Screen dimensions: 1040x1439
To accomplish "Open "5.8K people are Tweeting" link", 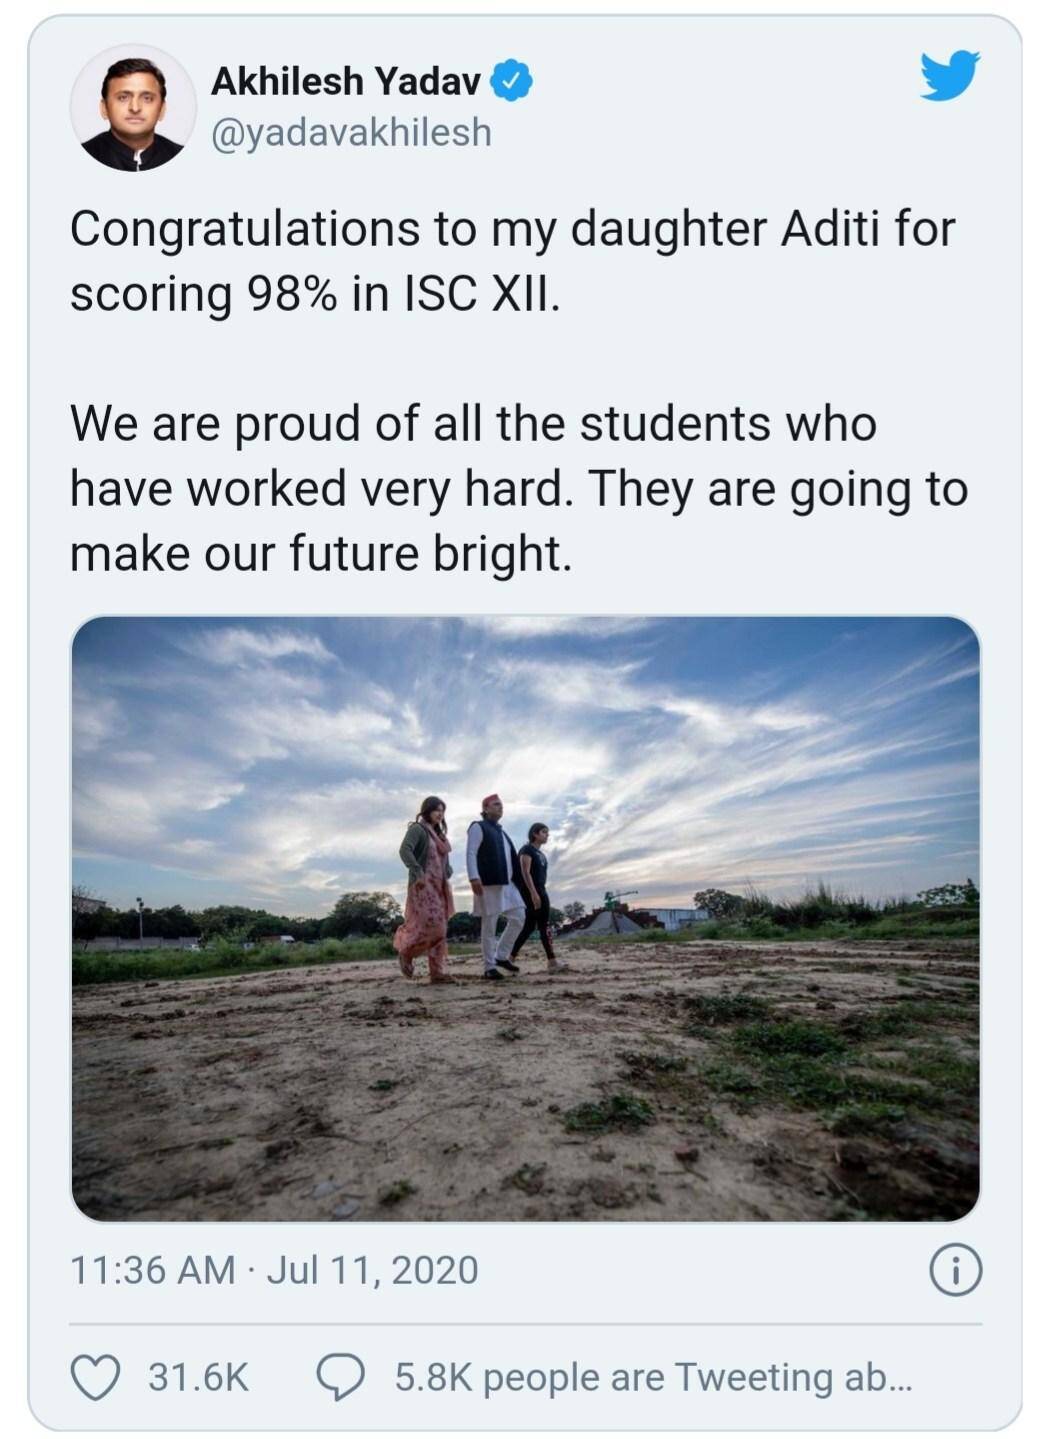I will click(652, 1377).
